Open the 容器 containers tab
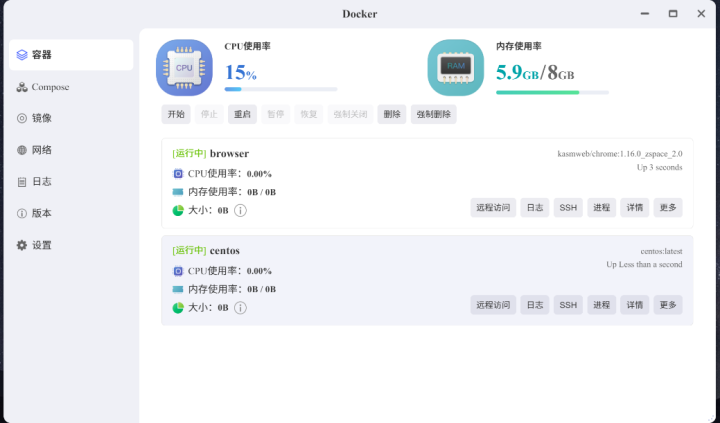The height and width of the screenshot is (423, 720). pos(70,55)
